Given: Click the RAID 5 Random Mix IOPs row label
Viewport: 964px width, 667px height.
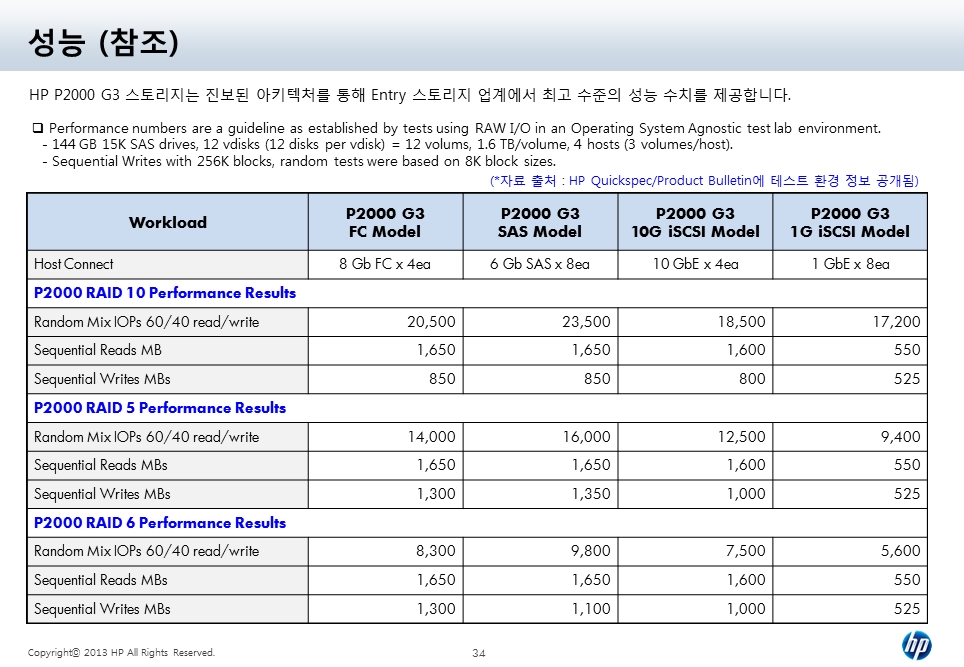Looking at the screenshot, I should click(146, 436).
